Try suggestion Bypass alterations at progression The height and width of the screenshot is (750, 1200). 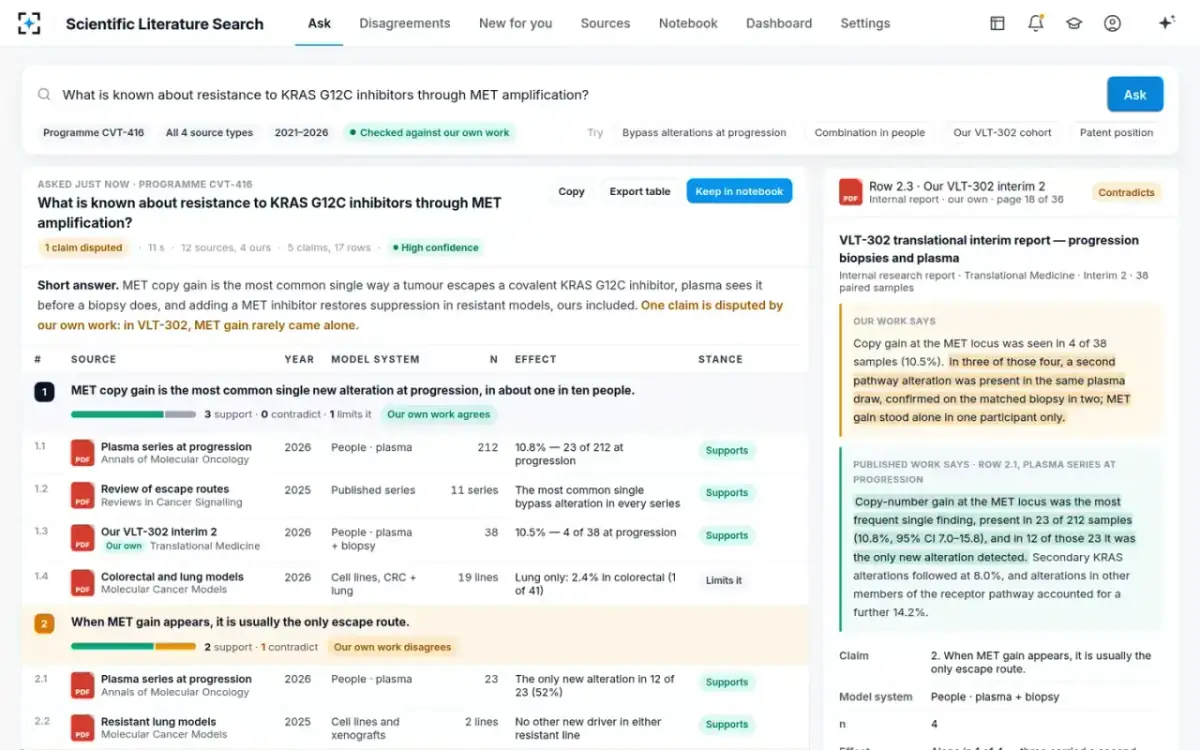(704, 132)
